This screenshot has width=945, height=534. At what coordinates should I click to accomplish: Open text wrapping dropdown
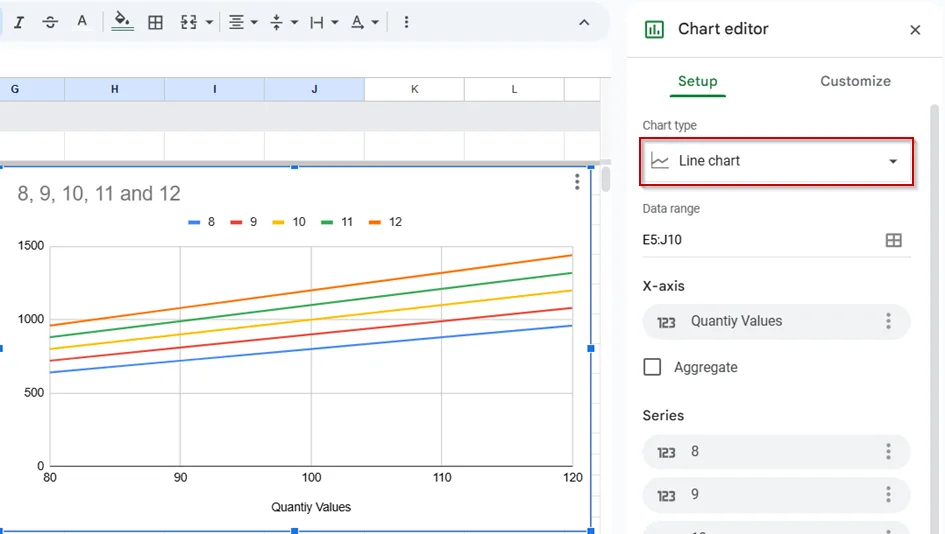[324, 22]
